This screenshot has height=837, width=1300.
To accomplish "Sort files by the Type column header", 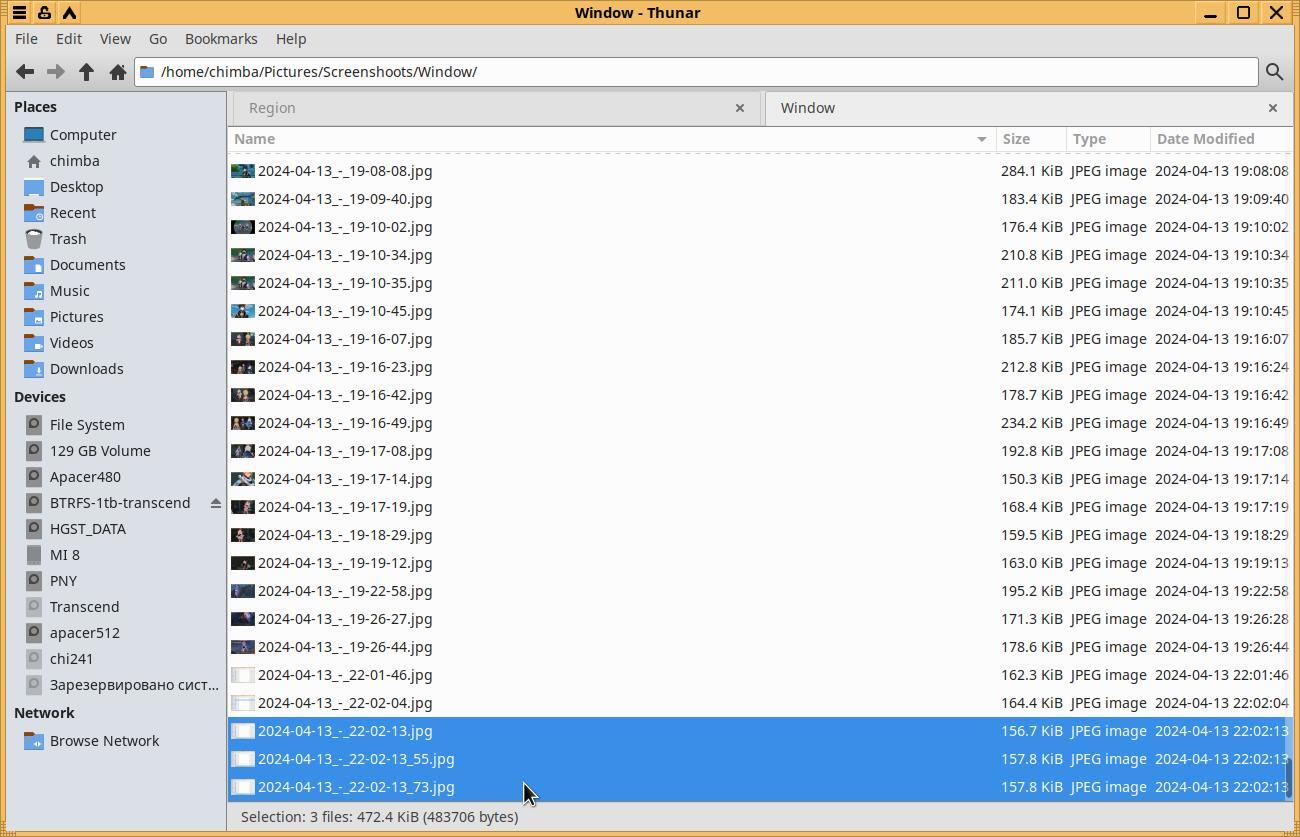I will pos(1108,139).
